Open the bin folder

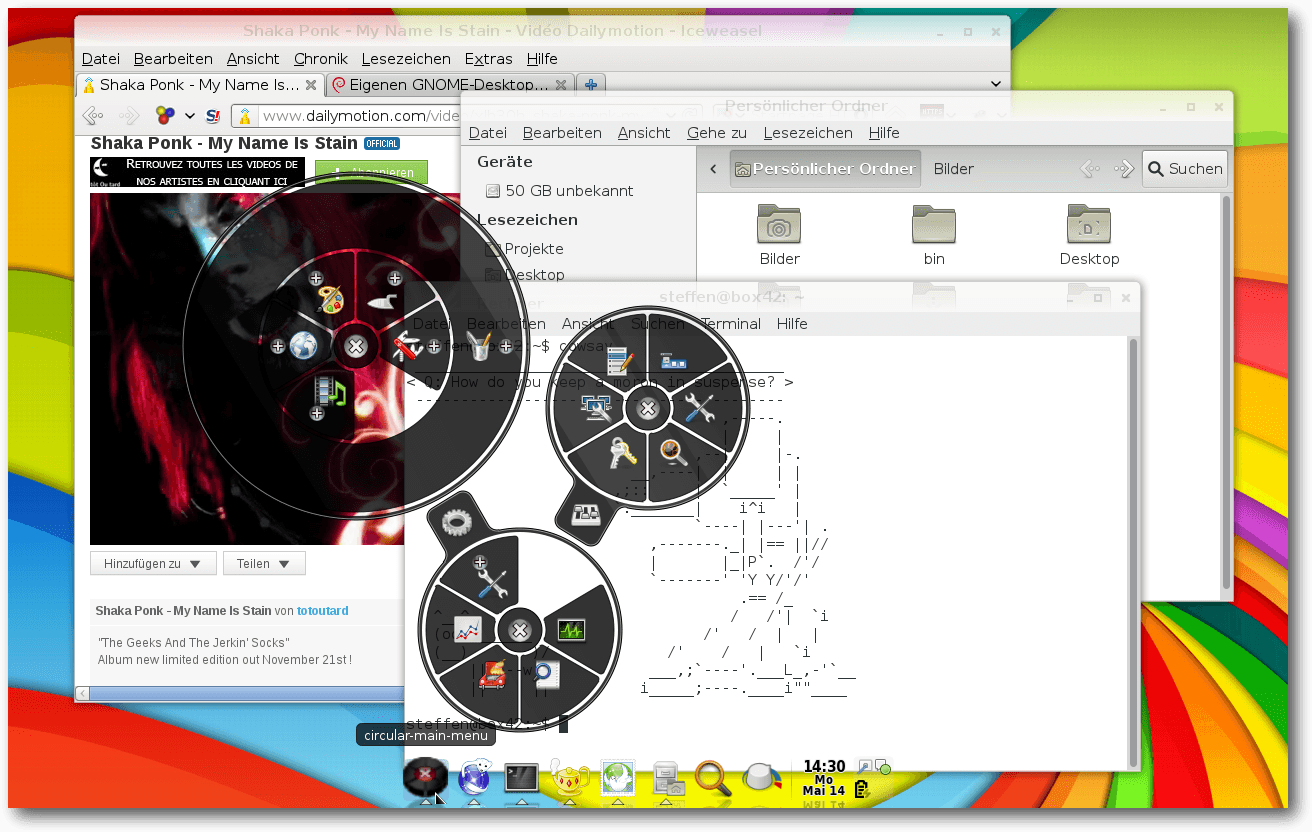click(934, 236)
